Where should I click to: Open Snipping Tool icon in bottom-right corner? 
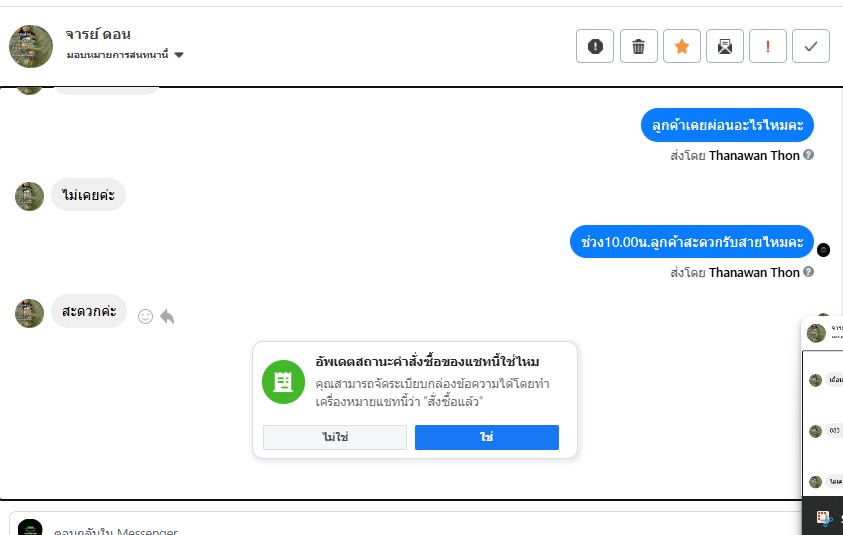pos(824,518)
